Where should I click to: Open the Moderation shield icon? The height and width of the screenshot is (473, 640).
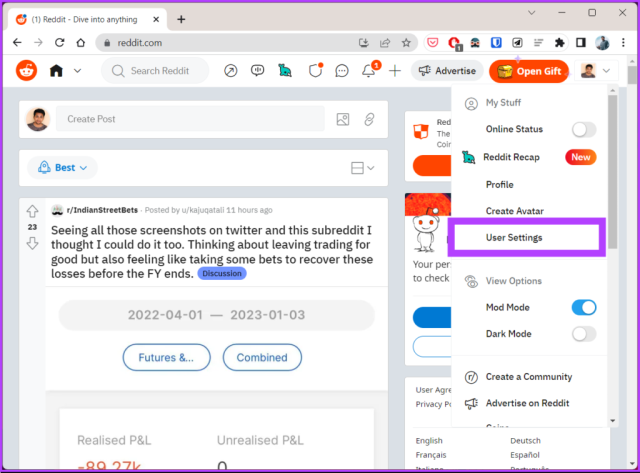315,71
